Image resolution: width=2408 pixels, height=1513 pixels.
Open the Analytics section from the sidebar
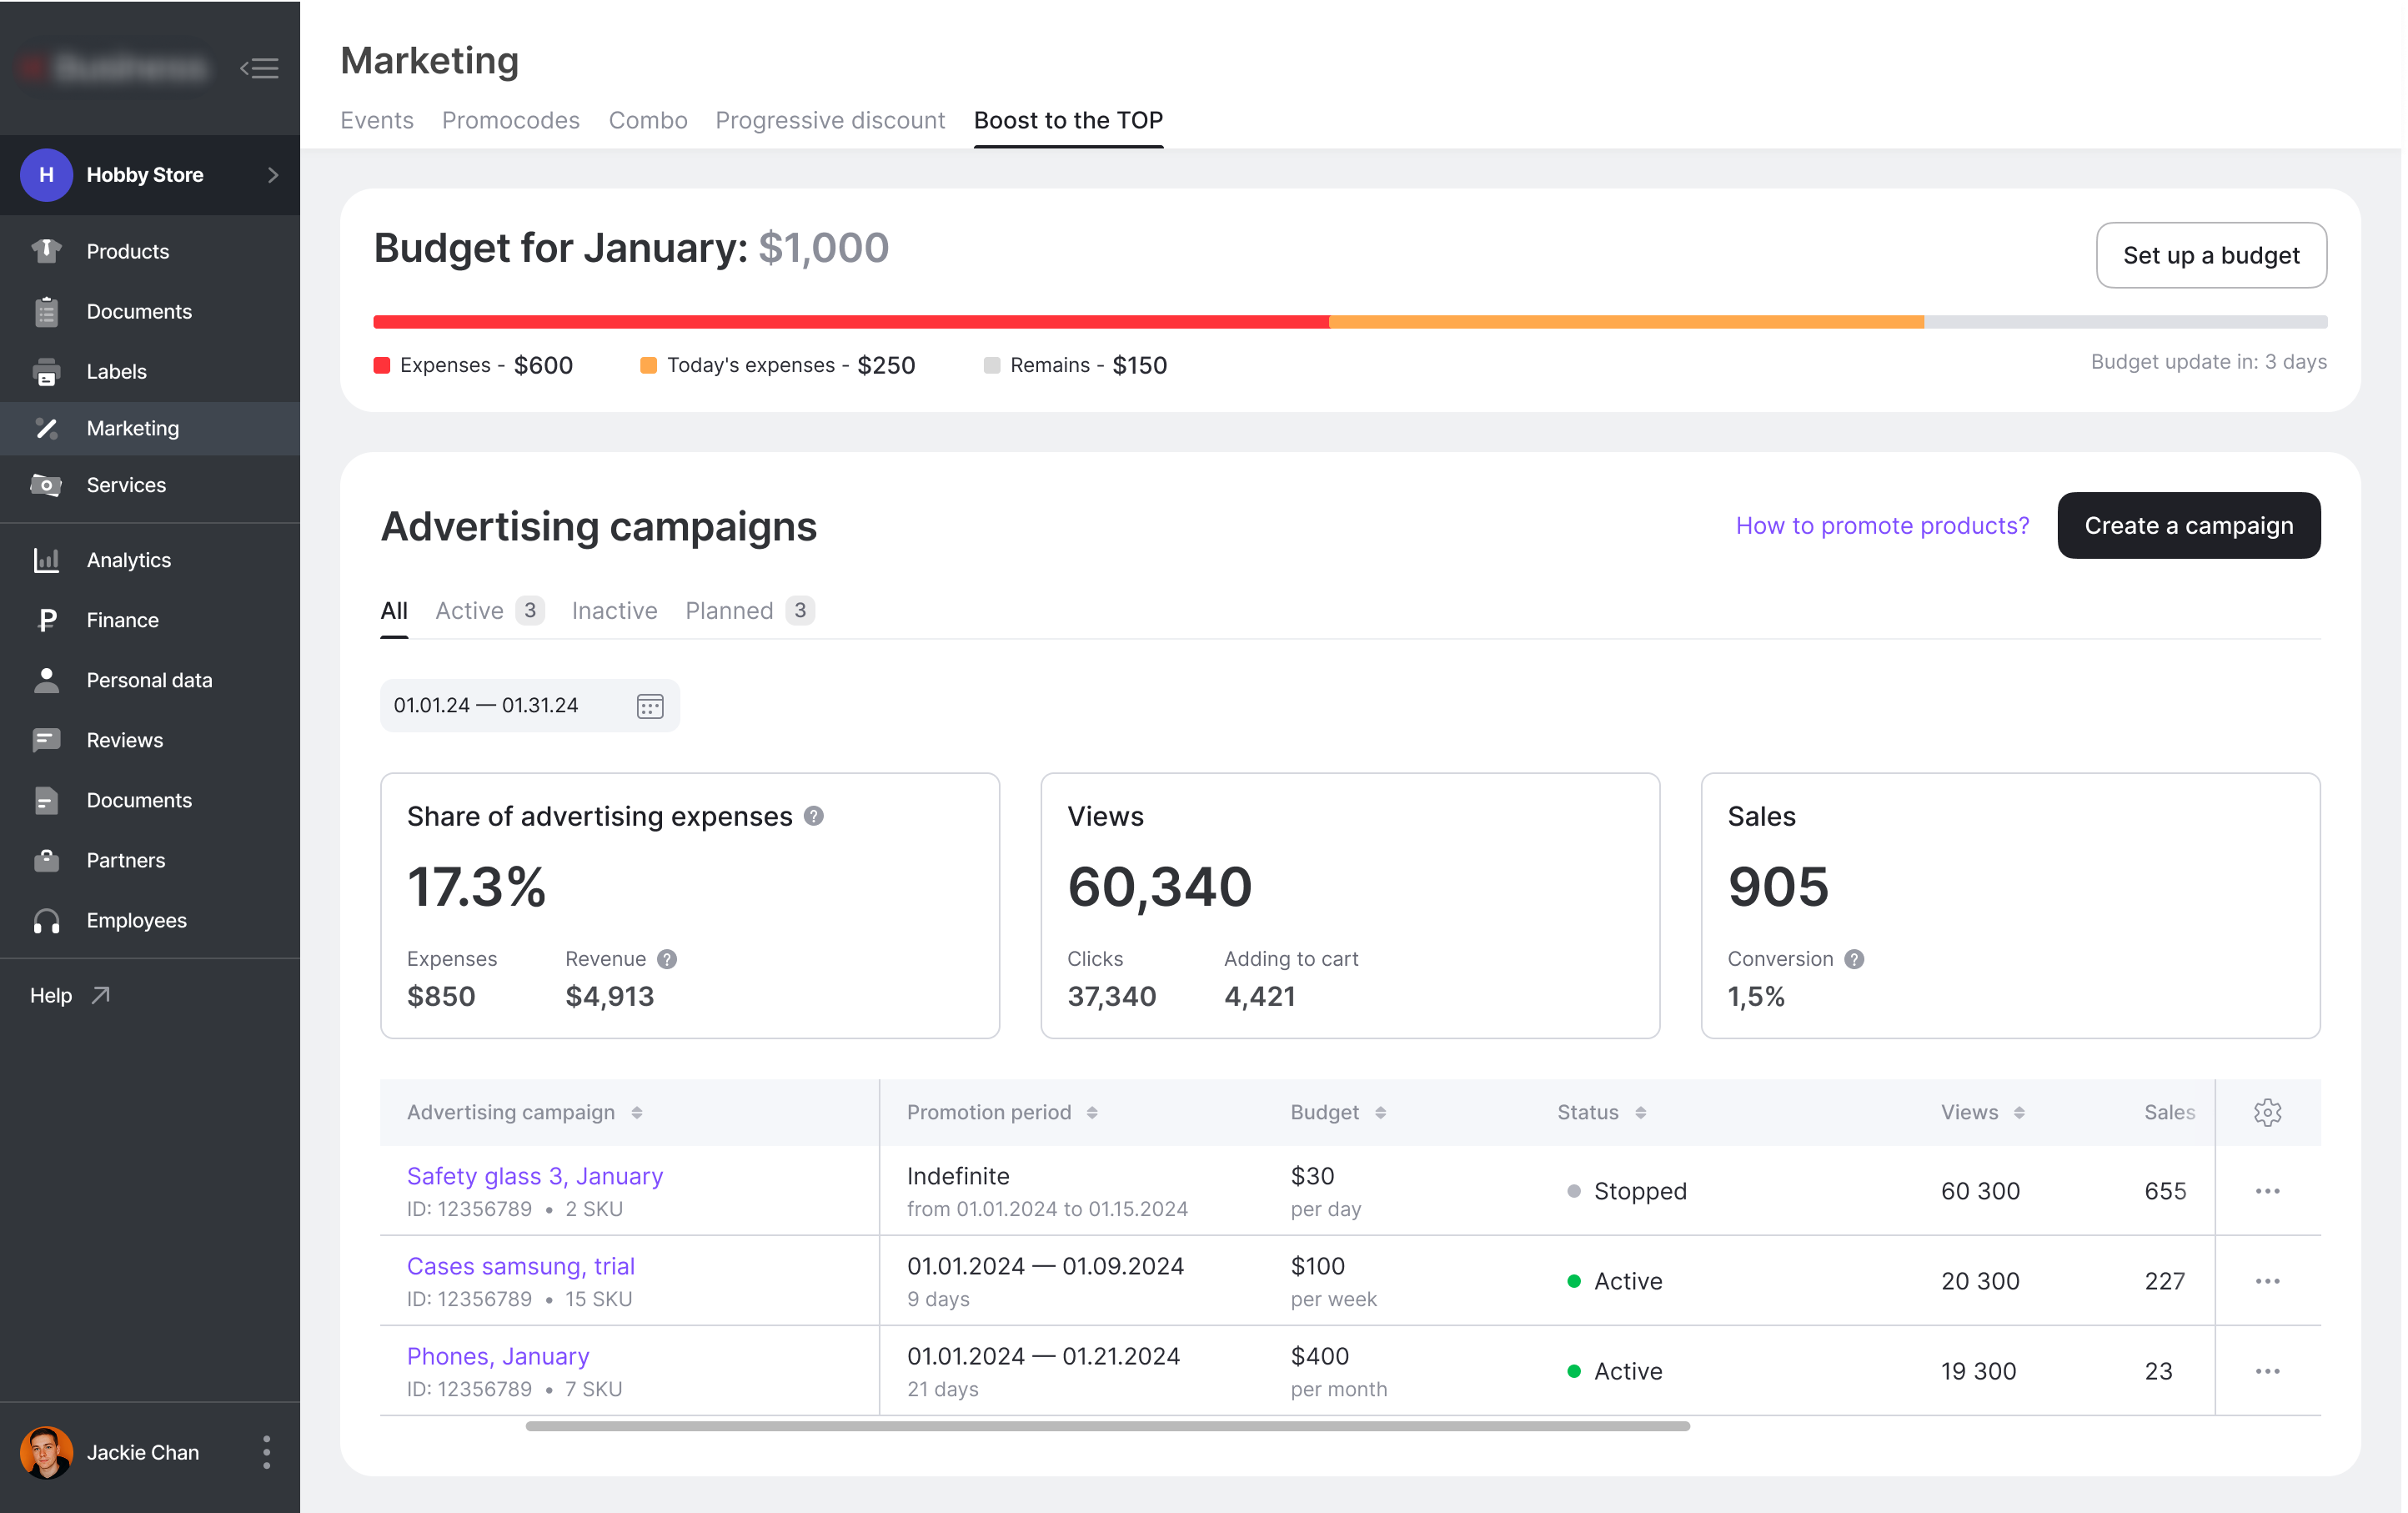click(x=128, y=560)
